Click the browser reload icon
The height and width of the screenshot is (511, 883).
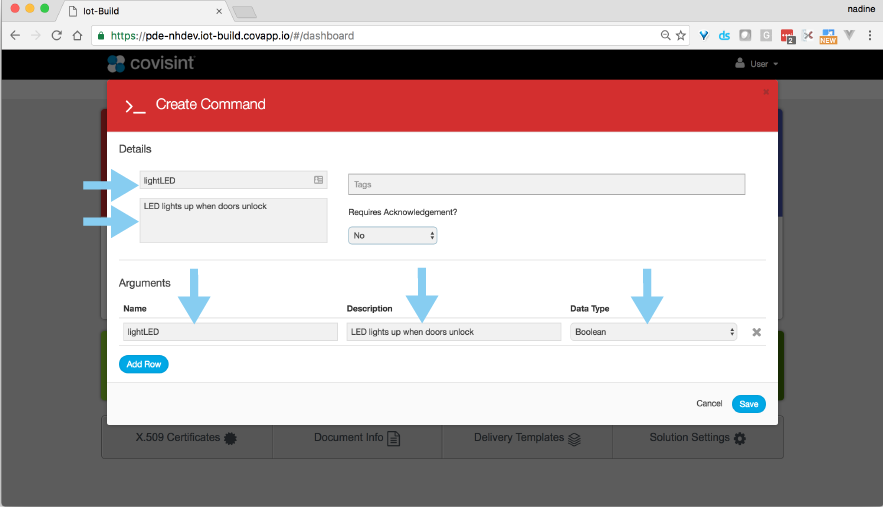(56, 35)
